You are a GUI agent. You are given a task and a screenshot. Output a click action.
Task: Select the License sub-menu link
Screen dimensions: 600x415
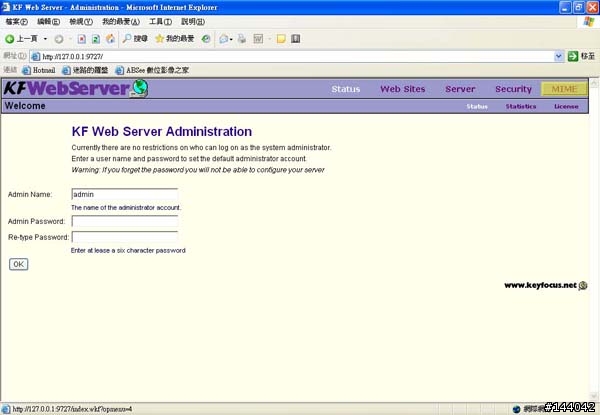tap(566, 107)
